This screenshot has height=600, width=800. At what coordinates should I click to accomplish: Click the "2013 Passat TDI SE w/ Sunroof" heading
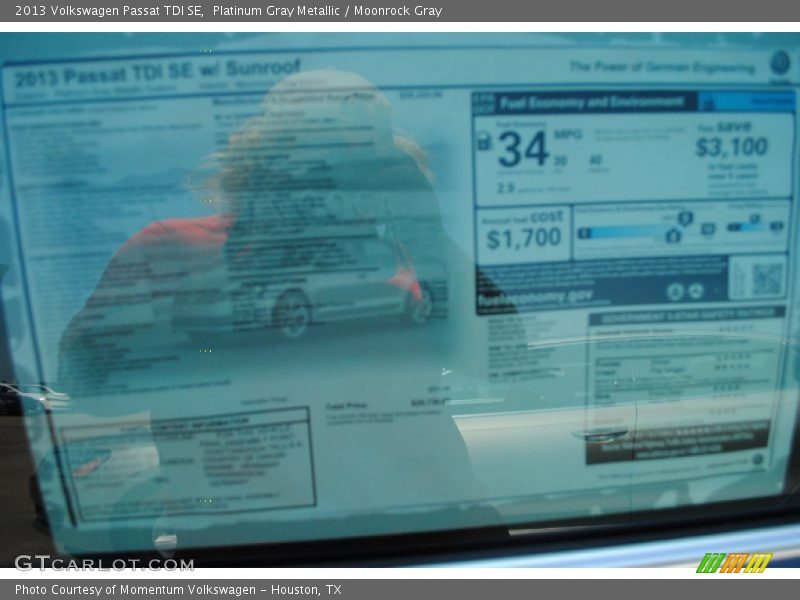click(x=157, y=73)
